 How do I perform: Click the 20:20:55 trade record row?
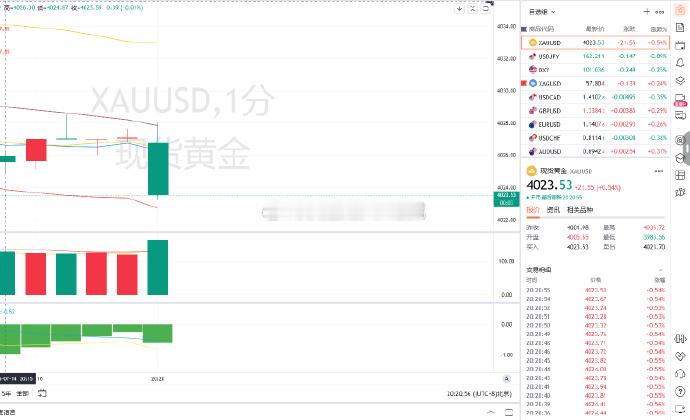(595, 290)
